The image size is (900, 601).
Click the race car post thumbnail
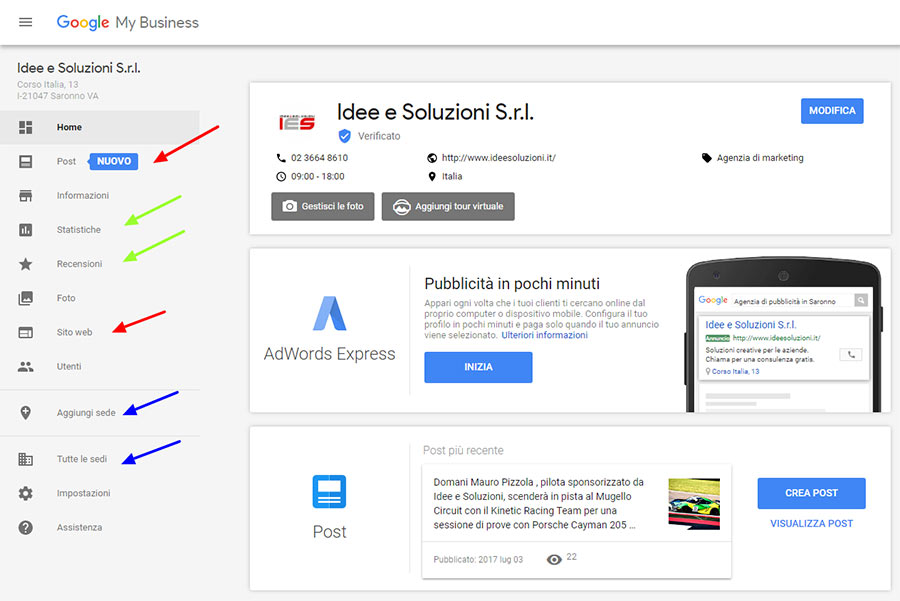694,503
